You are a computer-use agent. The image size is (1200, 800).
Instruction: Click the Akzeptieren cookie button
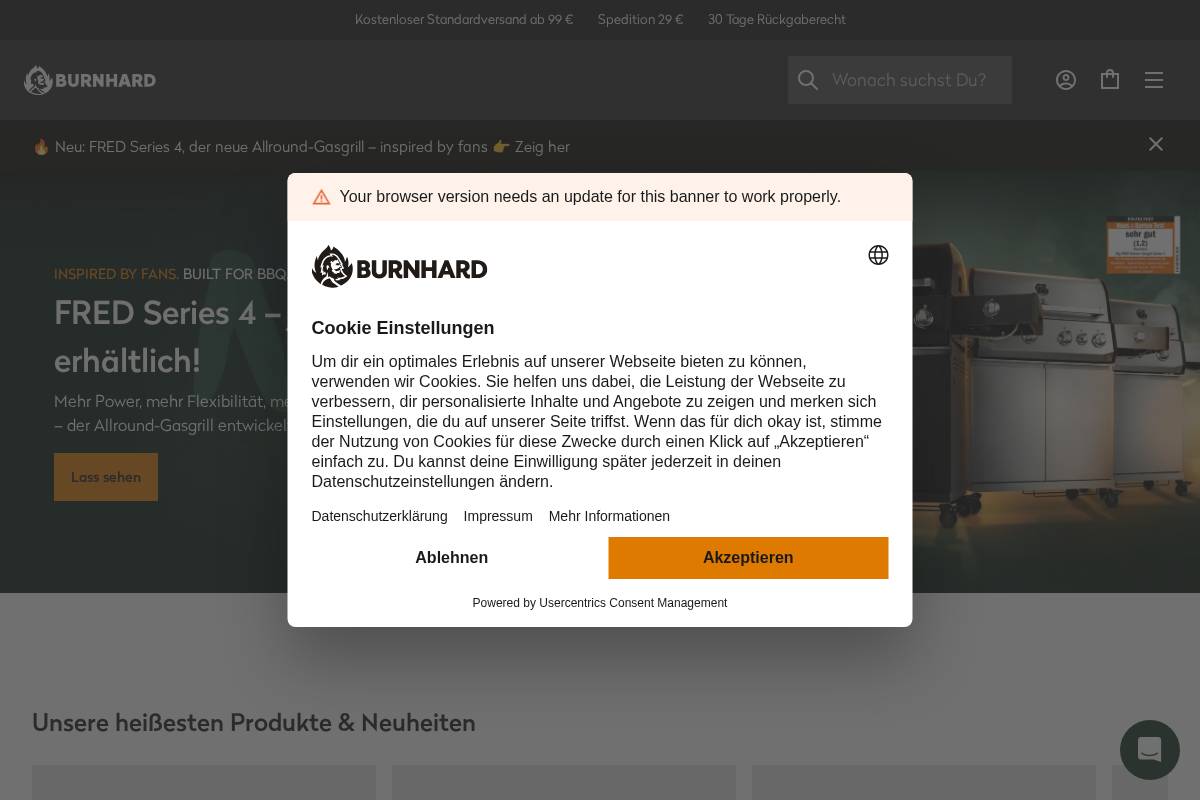coord(748,558)
